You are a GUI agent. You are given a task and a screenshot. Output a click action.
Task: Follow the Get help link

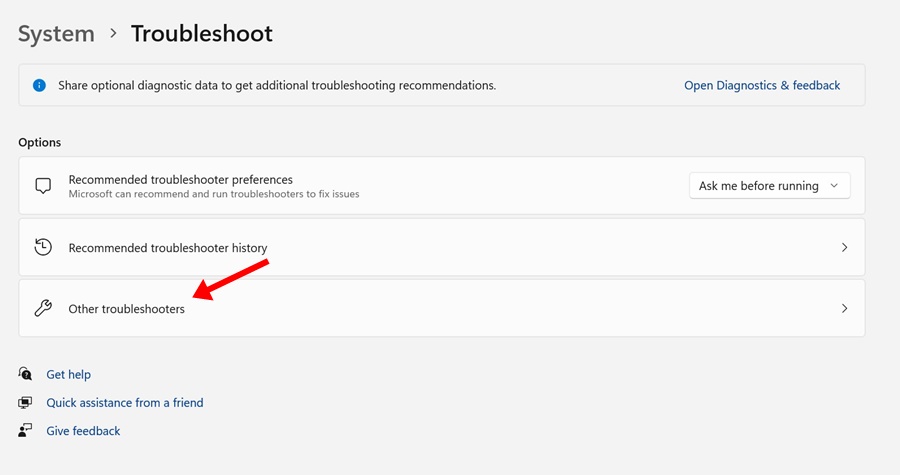[x=68, y=375]
